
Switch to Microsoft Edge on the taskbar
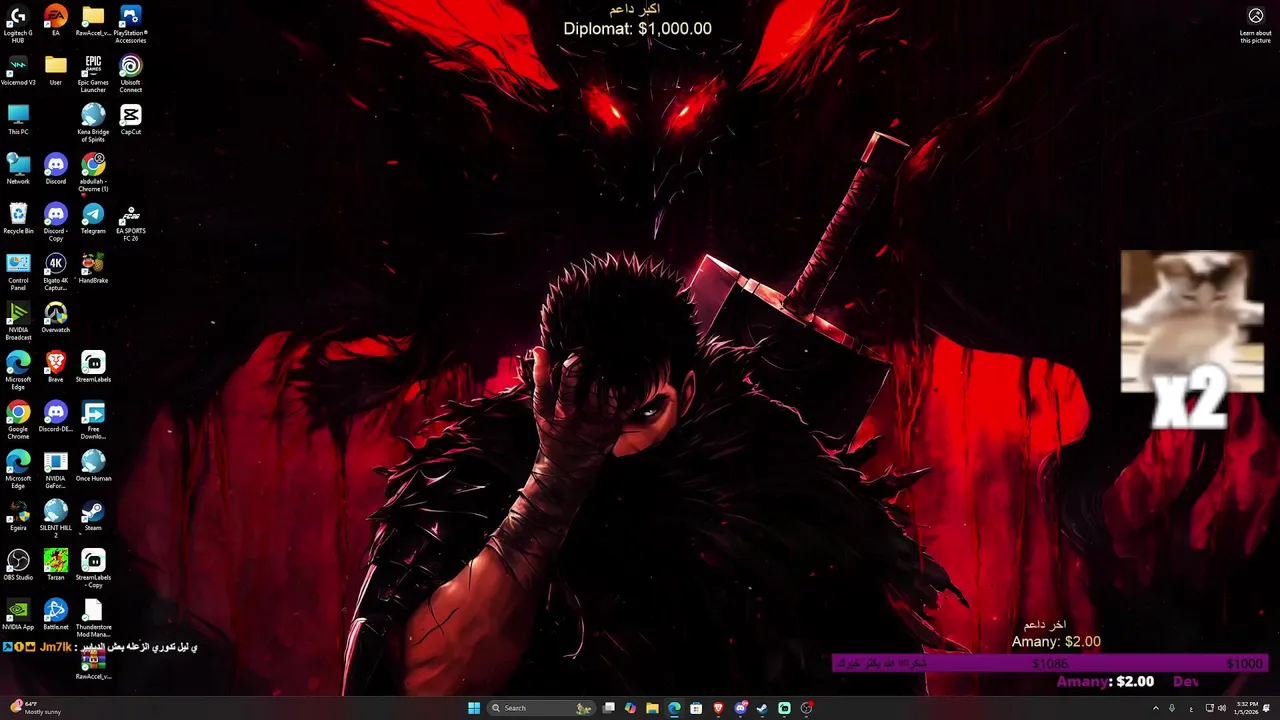click(674, 708)
